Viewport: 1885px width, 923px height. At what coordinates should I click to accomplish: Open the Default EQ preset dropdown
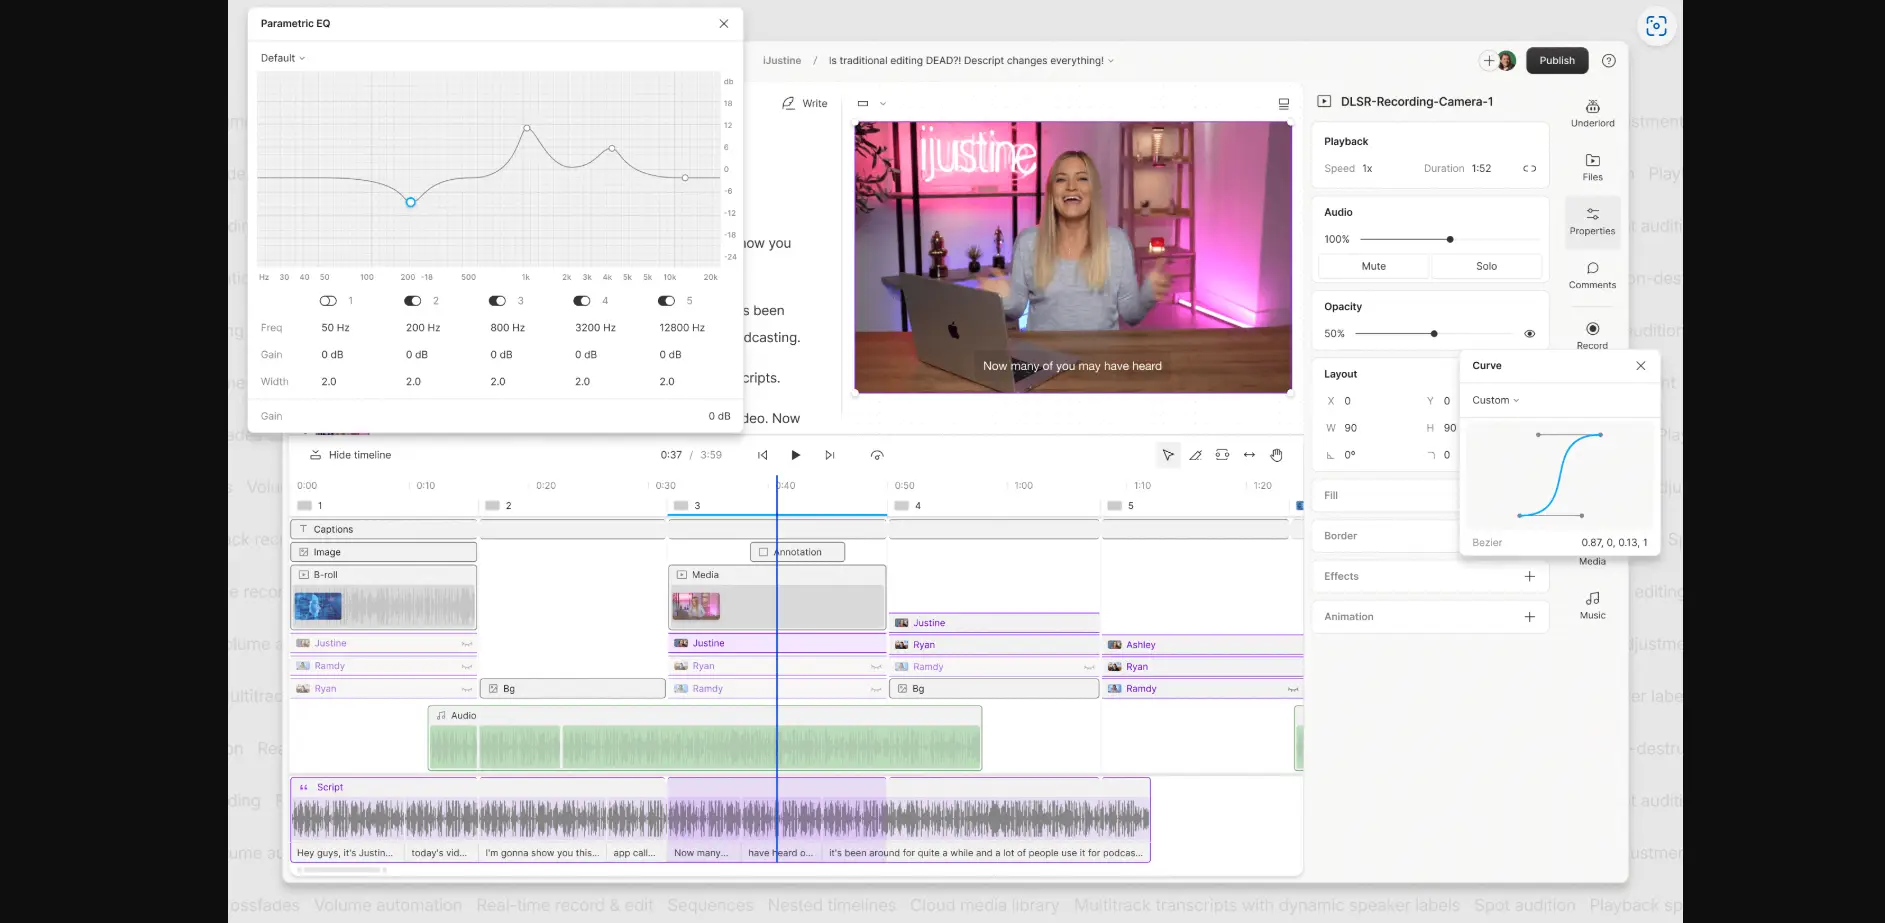pos(283,58)
